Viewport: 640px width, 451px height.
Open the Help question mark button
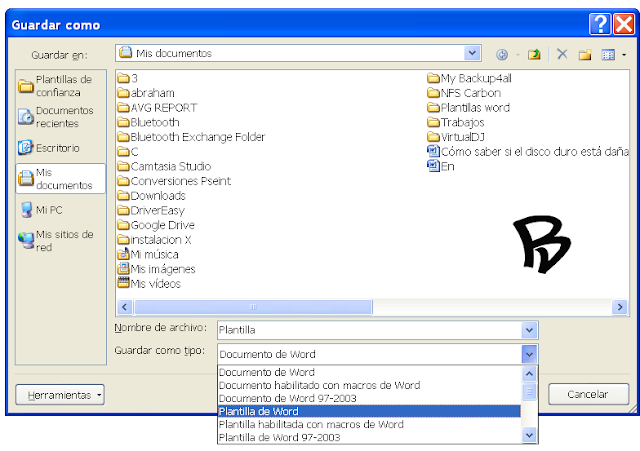(x=600, y=24)
